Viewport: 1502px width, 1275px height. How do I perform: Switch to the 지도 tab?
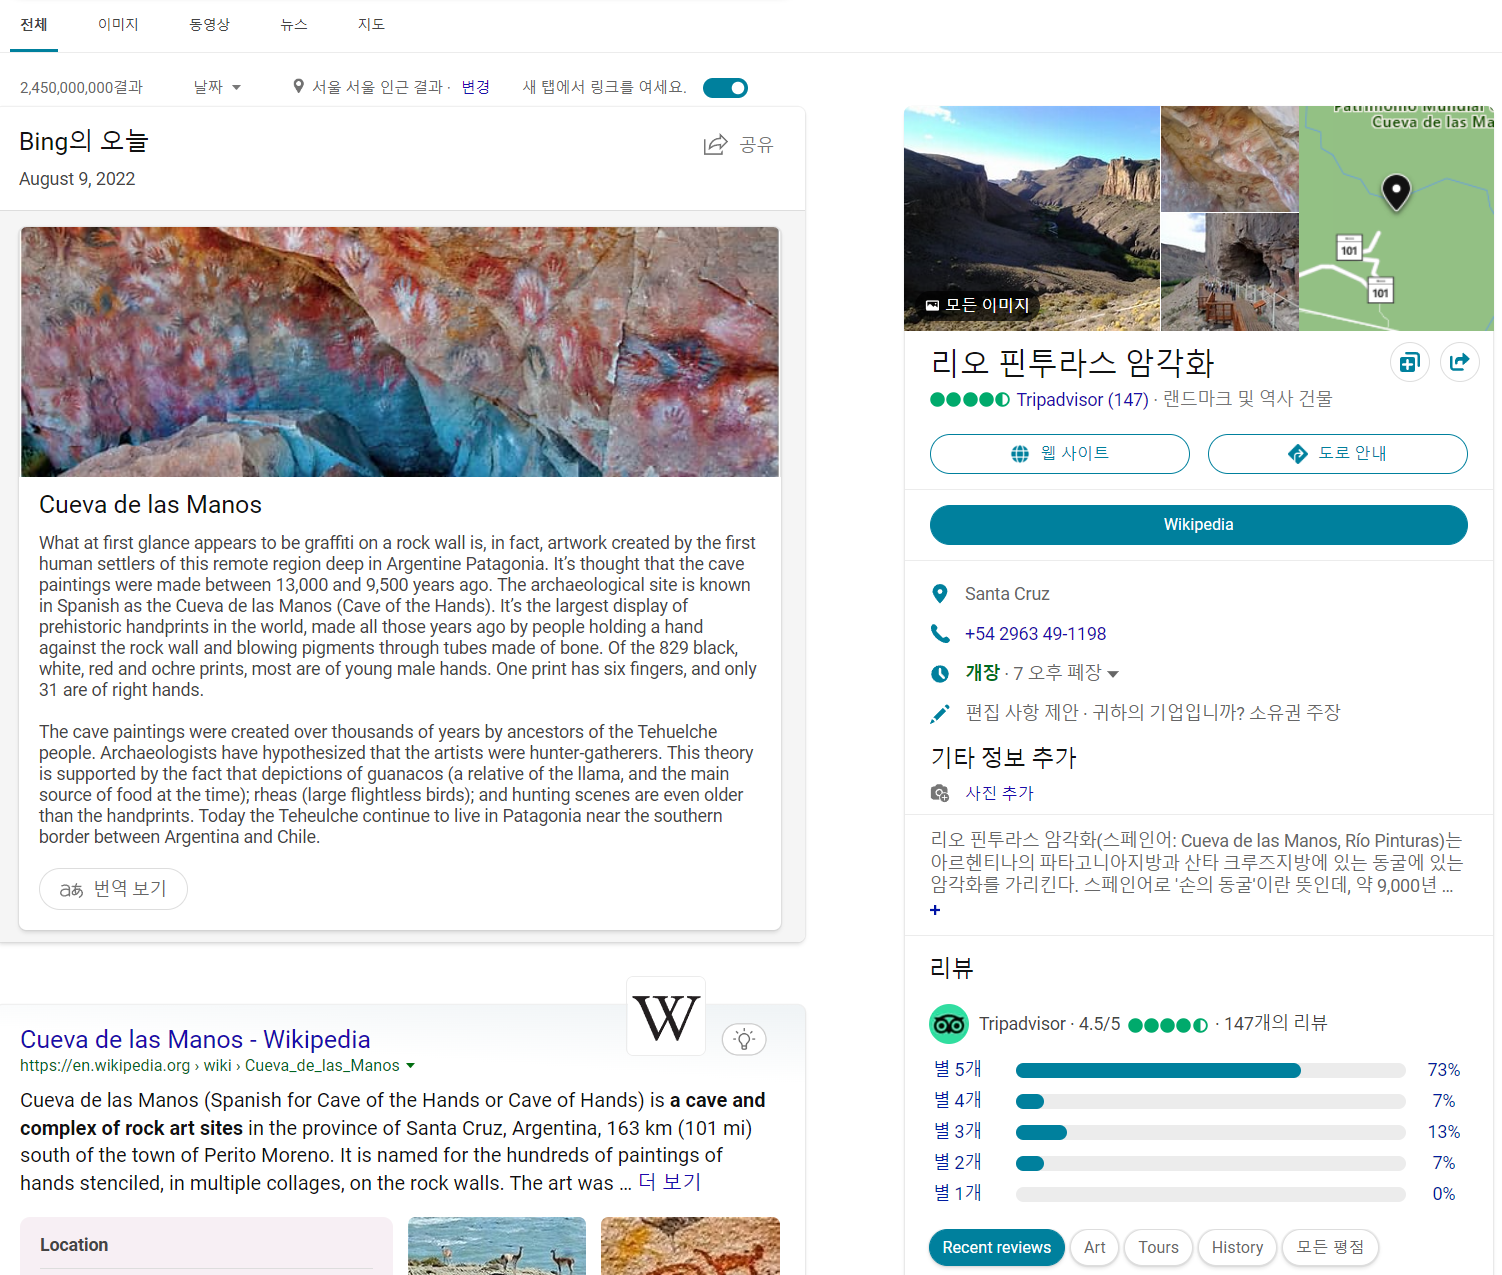tap(371, 24)
